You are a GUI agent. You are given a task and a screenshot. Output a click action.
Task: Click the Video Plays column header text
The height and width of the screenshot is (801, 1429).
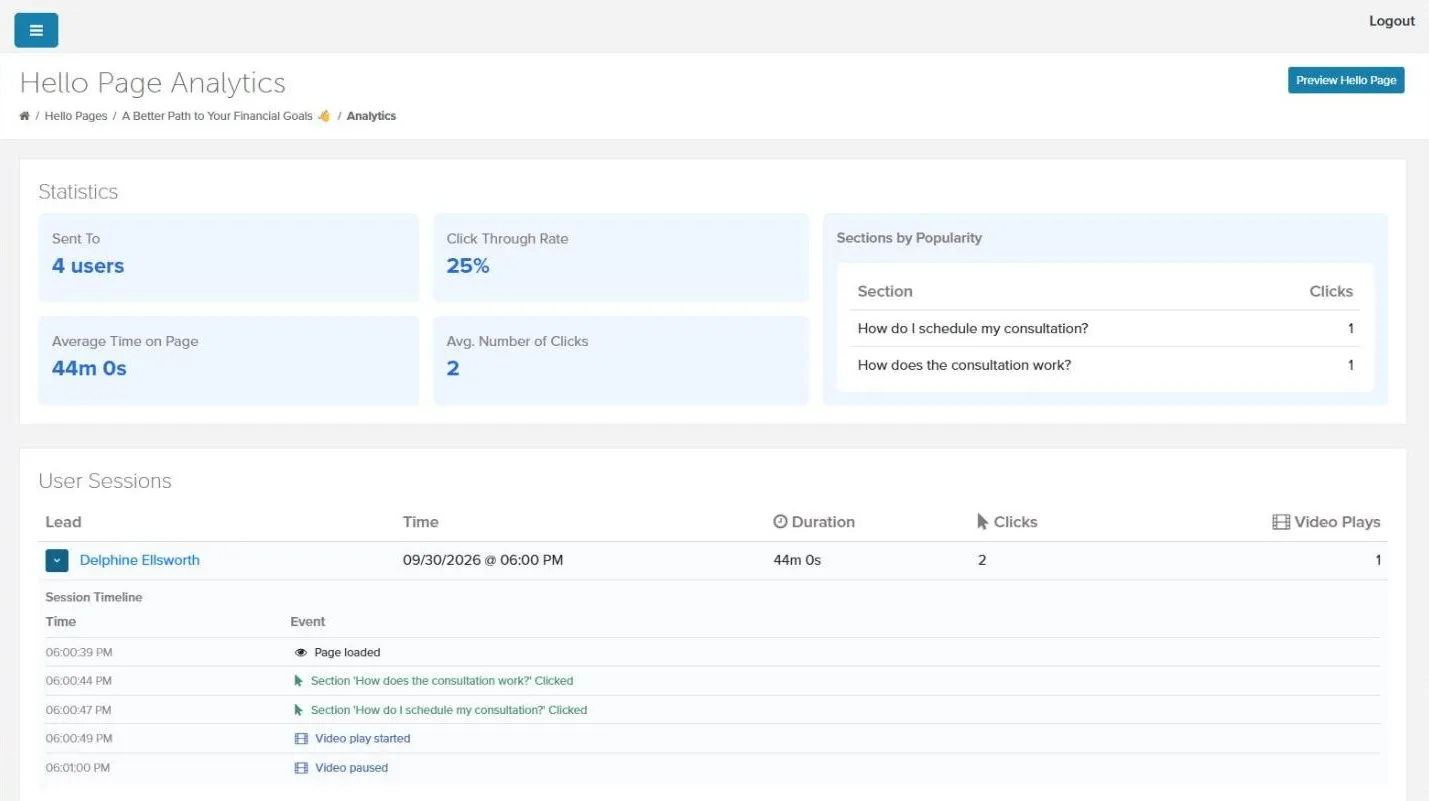(x=1337, y=522)
